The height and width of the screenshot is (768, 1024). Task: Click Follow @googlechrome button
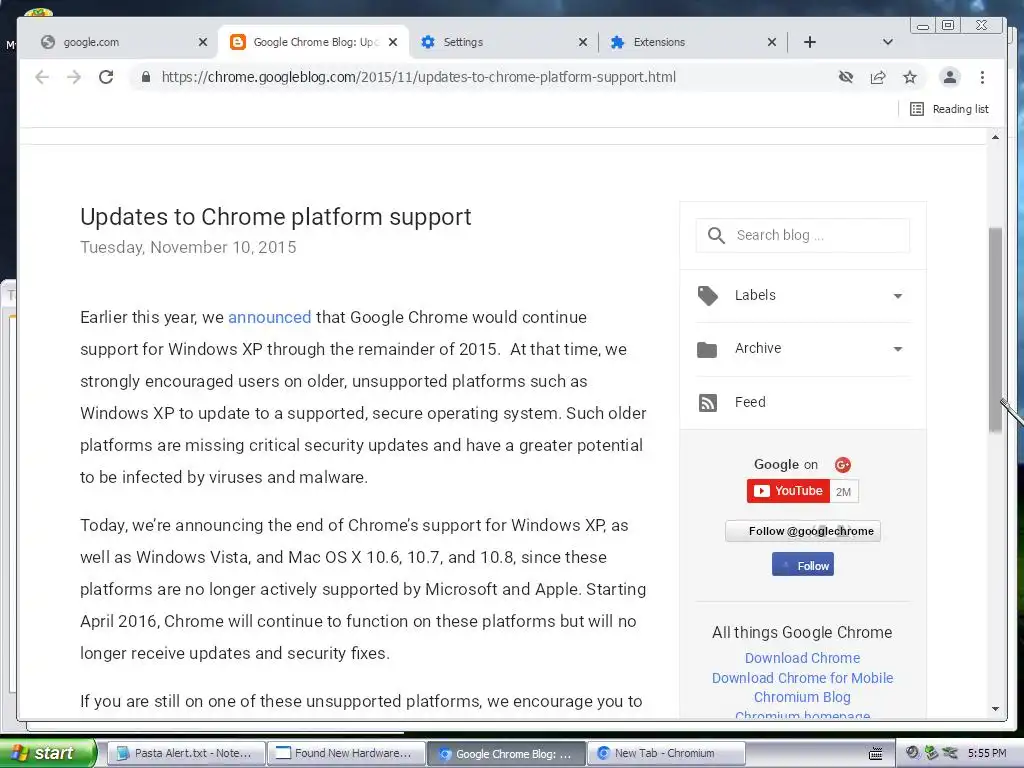pos(803,531)
